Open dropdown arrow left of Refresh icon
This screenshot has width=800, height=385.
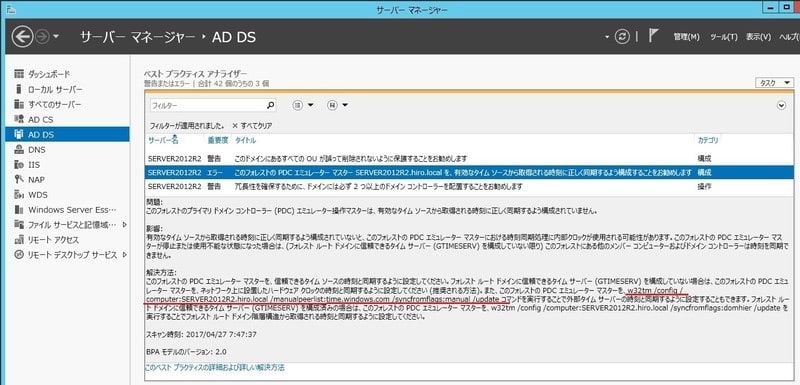(x=607, y=37)
